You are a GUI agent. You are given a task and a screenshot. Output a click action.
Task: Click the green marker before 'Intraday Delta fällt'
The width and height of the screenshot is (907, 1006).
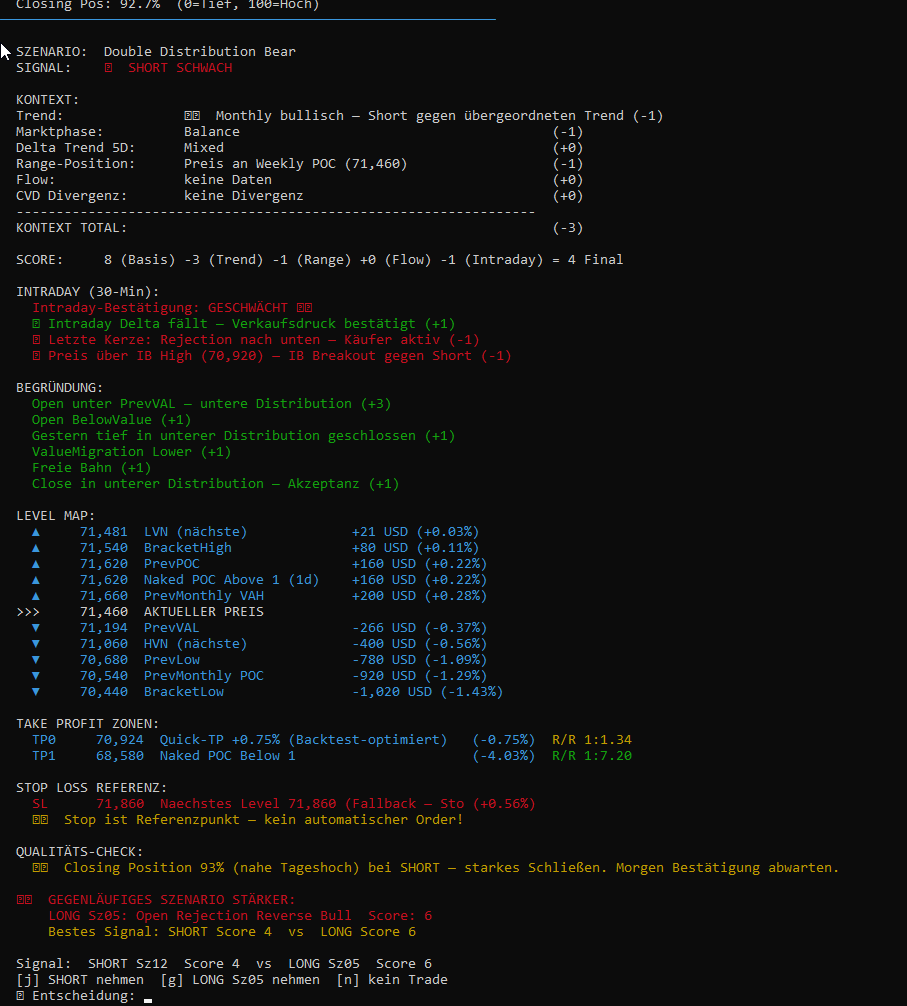coord(37,324)
